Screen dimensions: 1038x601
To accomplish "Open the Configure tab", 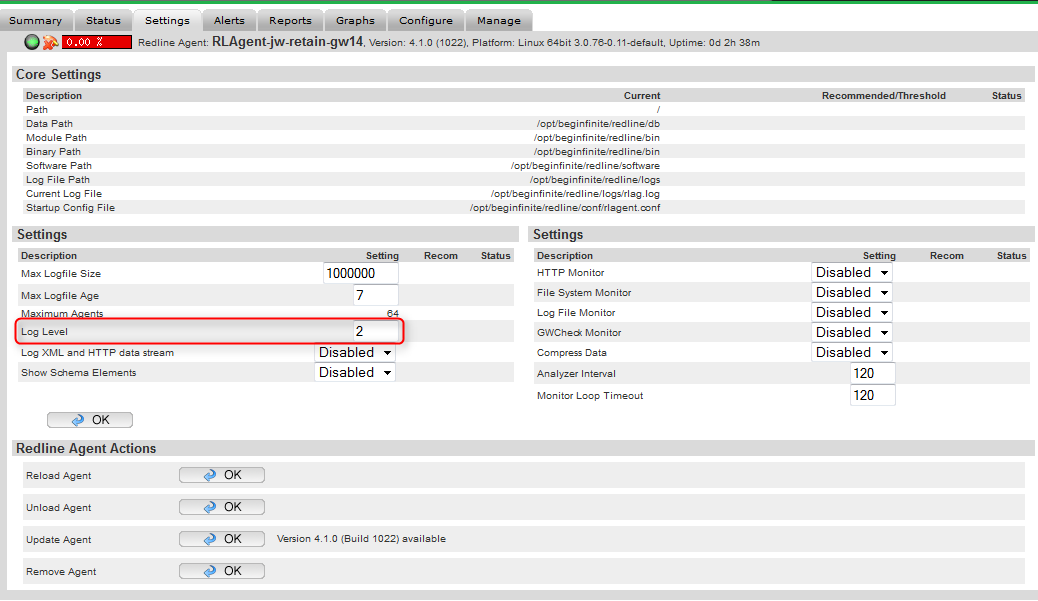I will (x=426, y=21).
